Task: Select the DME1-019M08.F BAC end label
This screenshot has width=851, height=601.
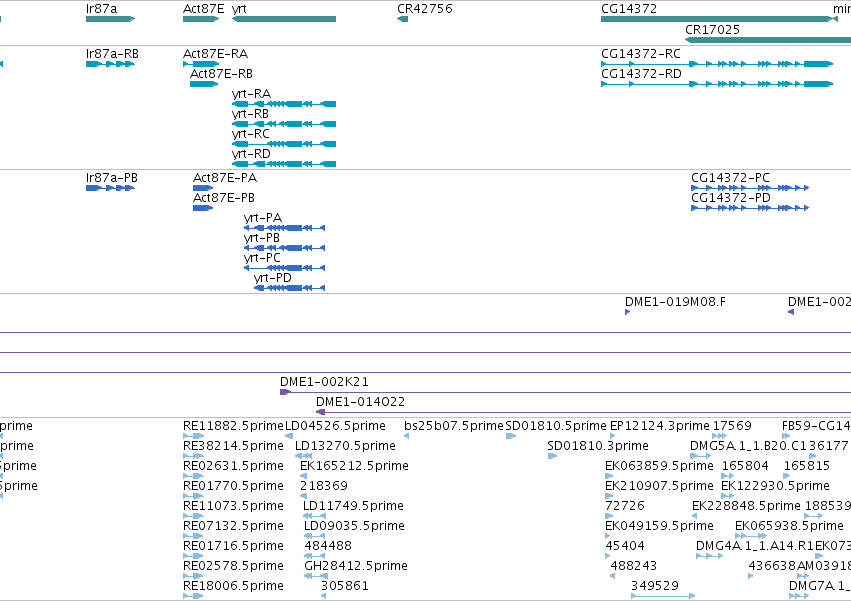Action: coord(675,302)
